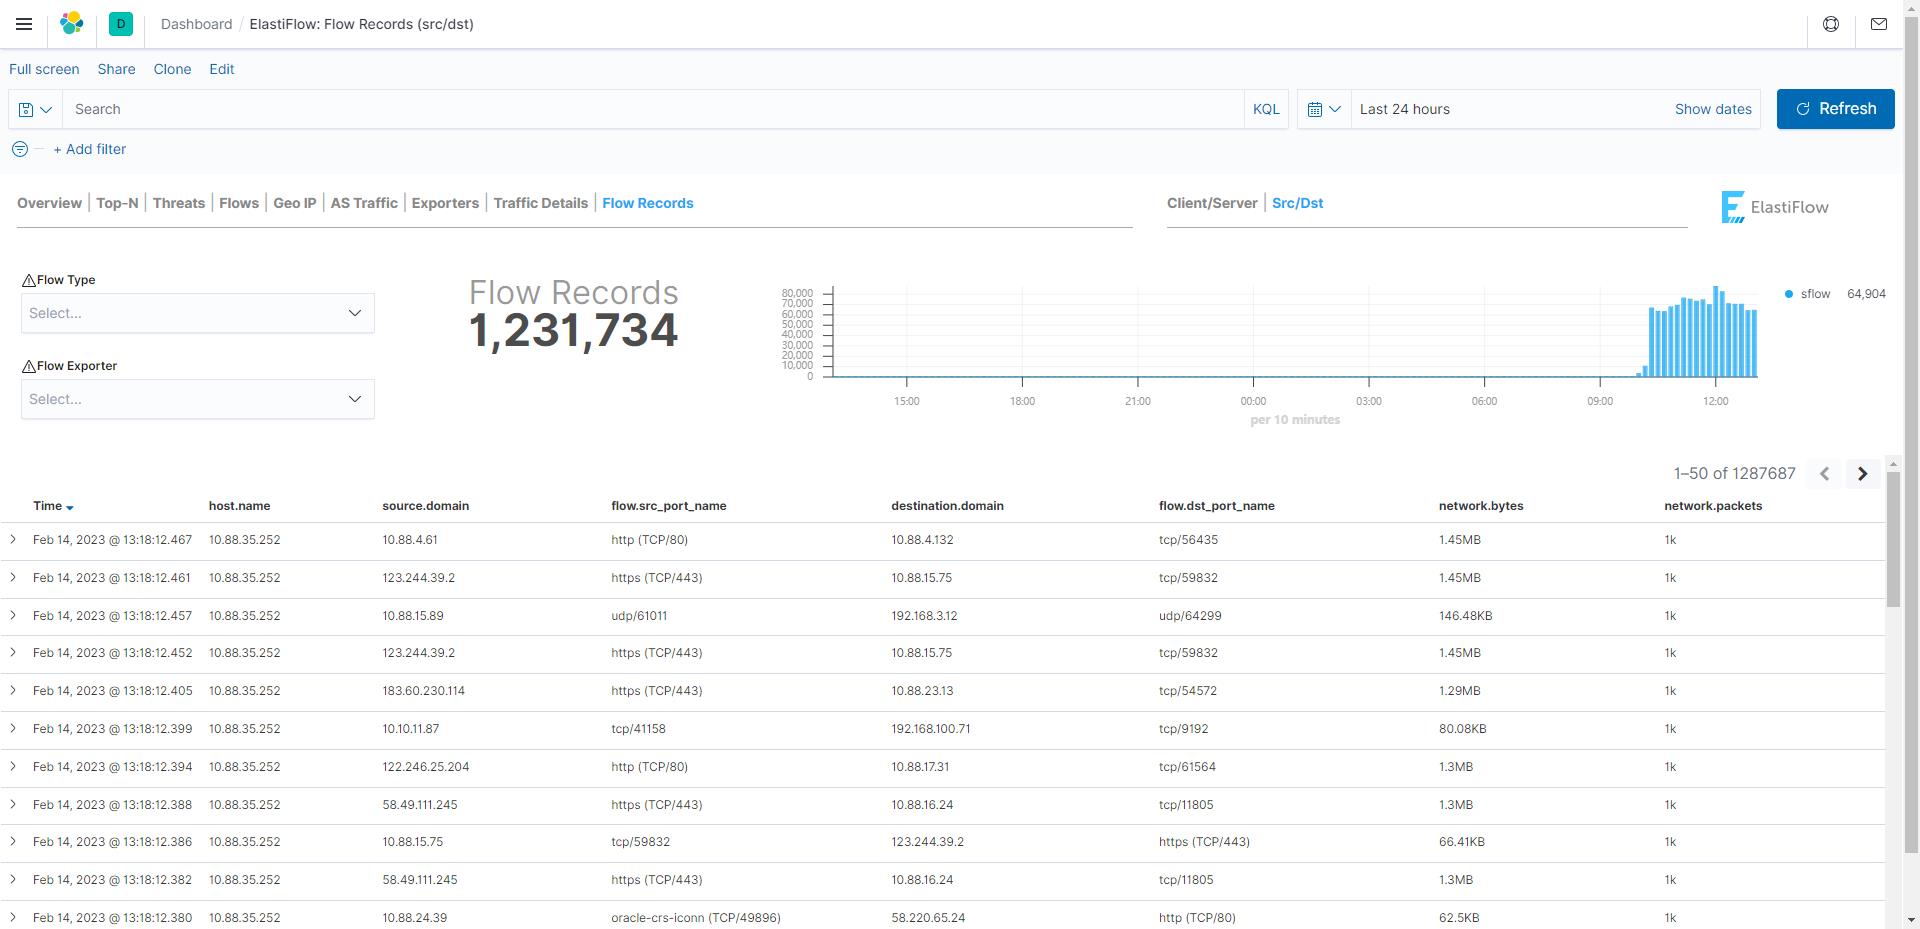Click sflow legend color dot
1920x929 pixels.
pyautogui.click(x=1789, y=294)
